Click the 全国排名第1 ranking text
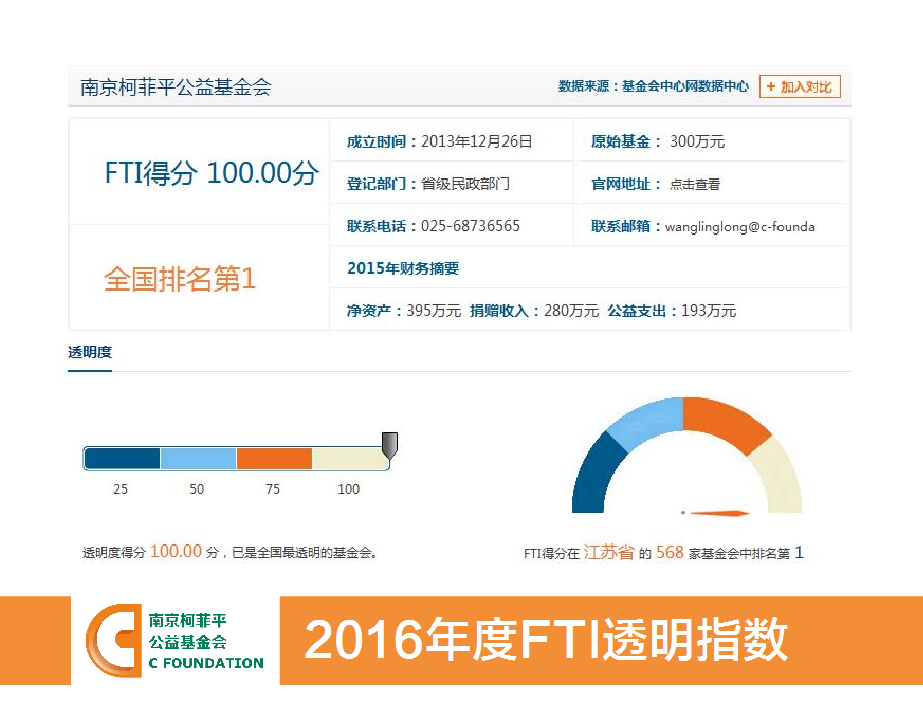The height and width of the screenshot is (713, 923). point(180,278)
